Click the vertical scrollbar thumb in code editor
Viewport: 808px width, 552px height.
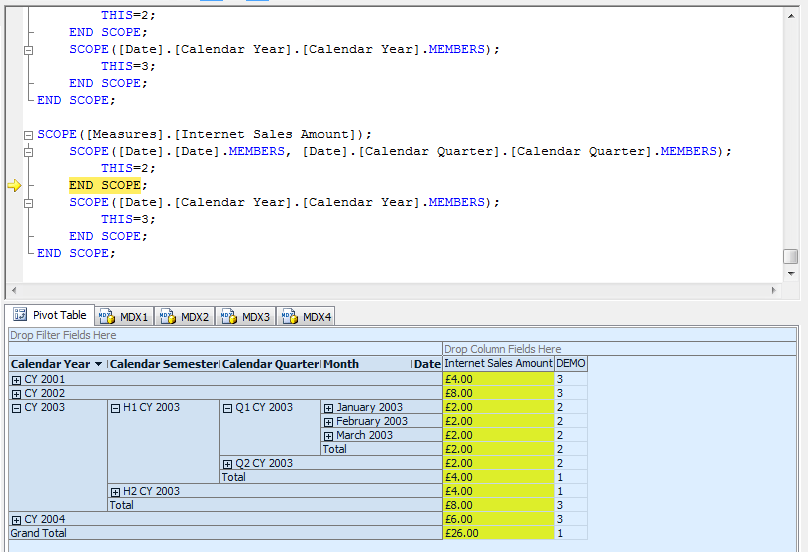[x=790, y=256]
